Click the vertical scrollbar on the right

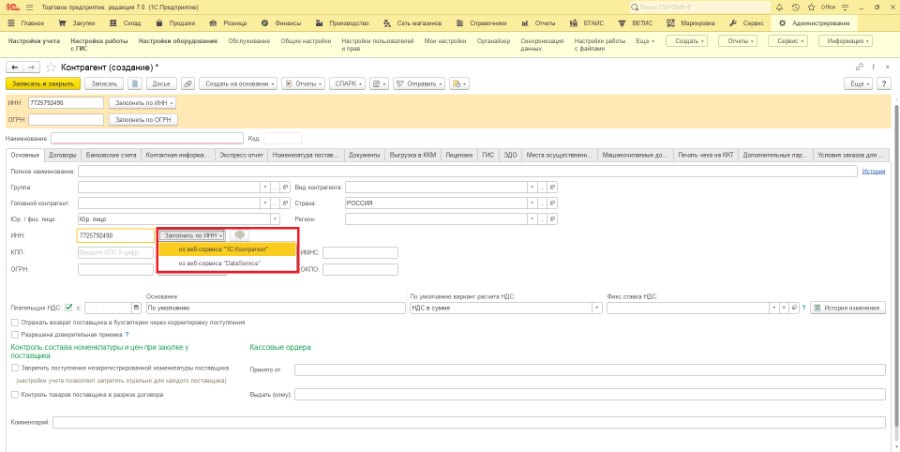point(897,270)
